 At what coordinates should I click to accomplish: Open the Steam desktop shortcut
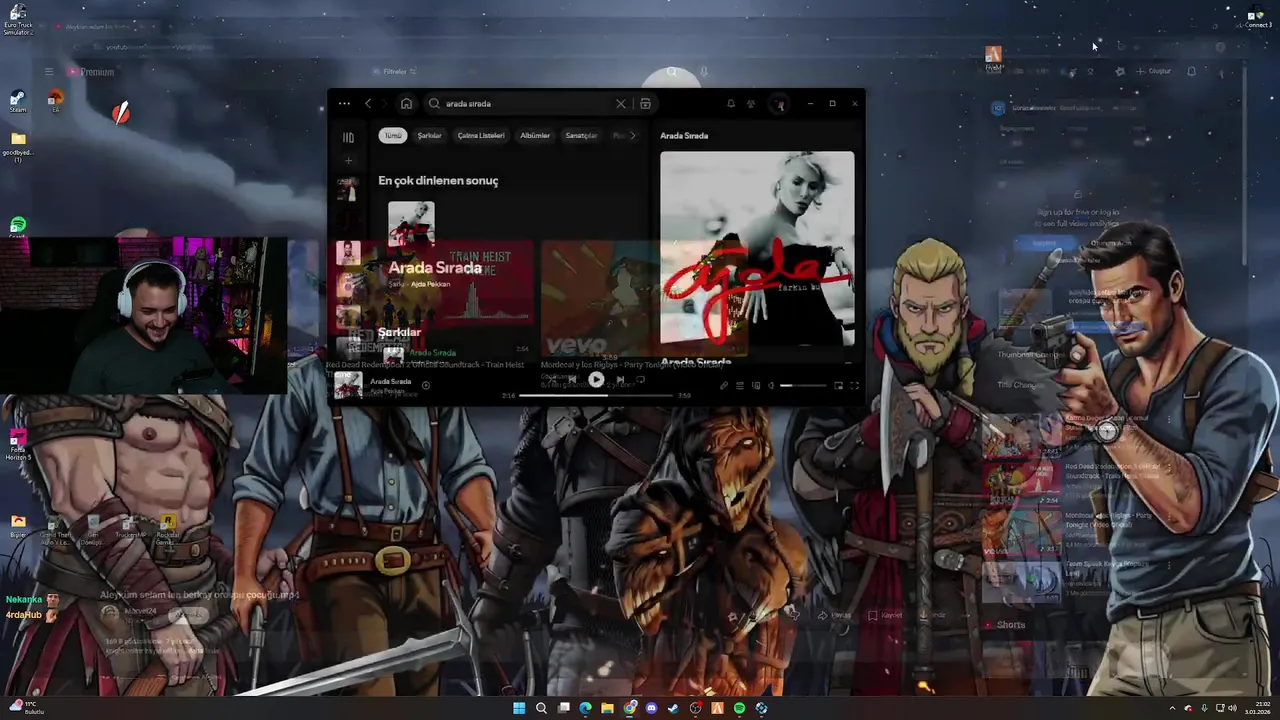tap(17, 101)
